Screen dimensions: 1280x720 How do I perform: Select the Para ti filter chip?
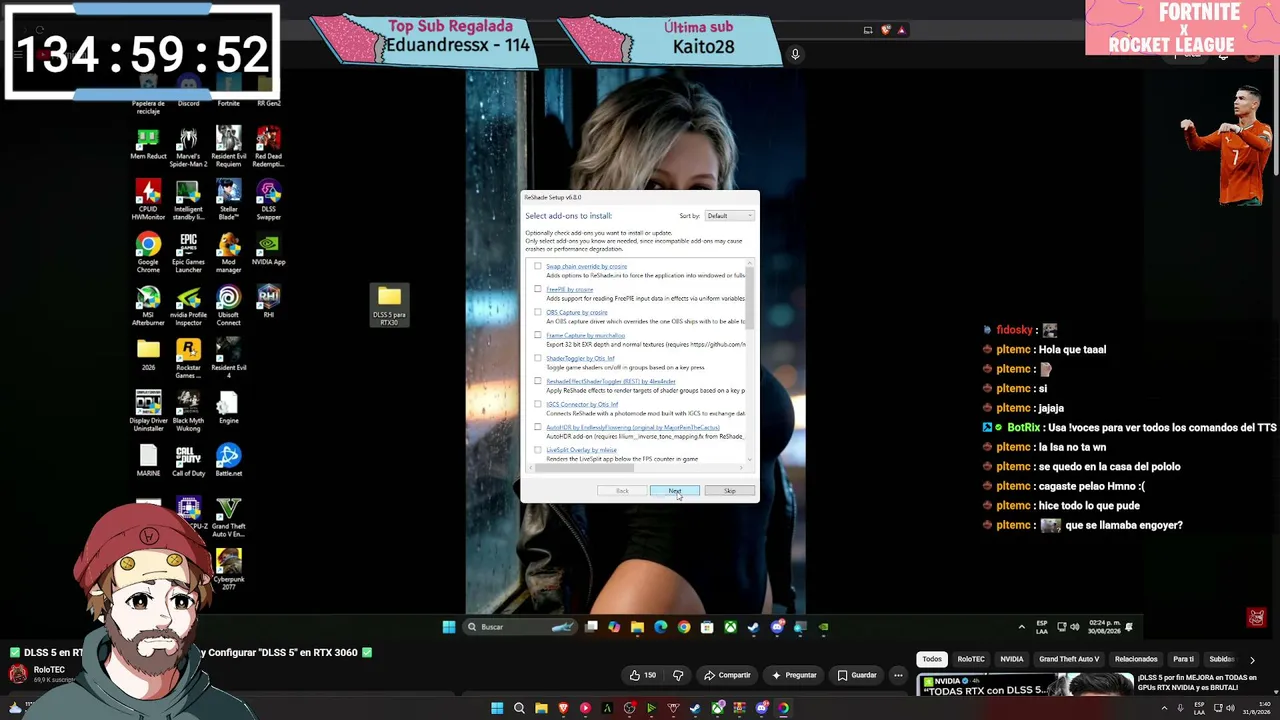click(x=1183, y=659)
